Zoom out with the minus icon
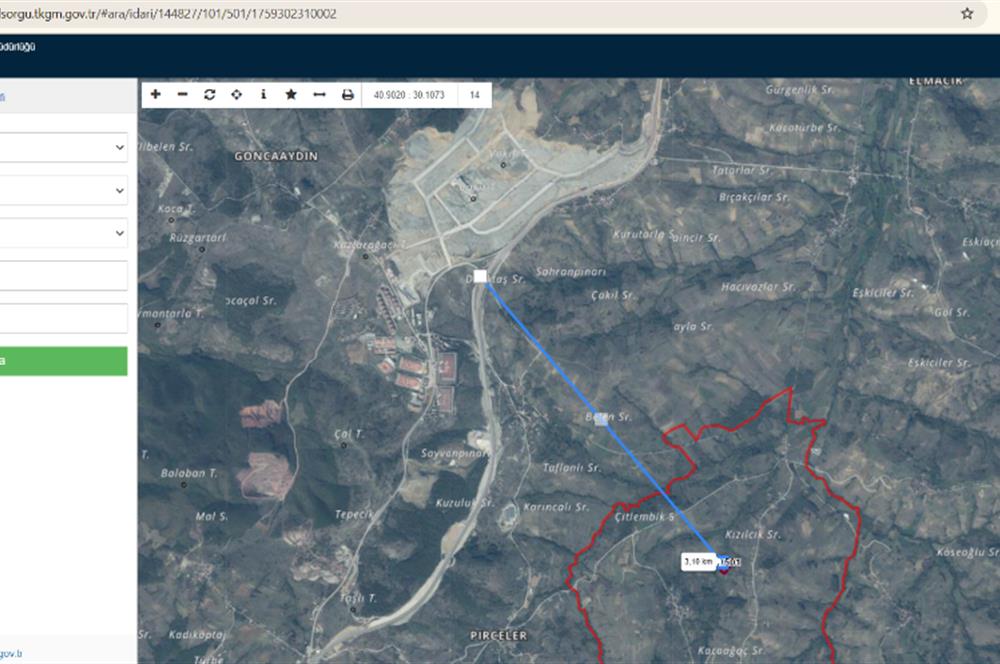The image size is (1000, 664). point(182,94)
